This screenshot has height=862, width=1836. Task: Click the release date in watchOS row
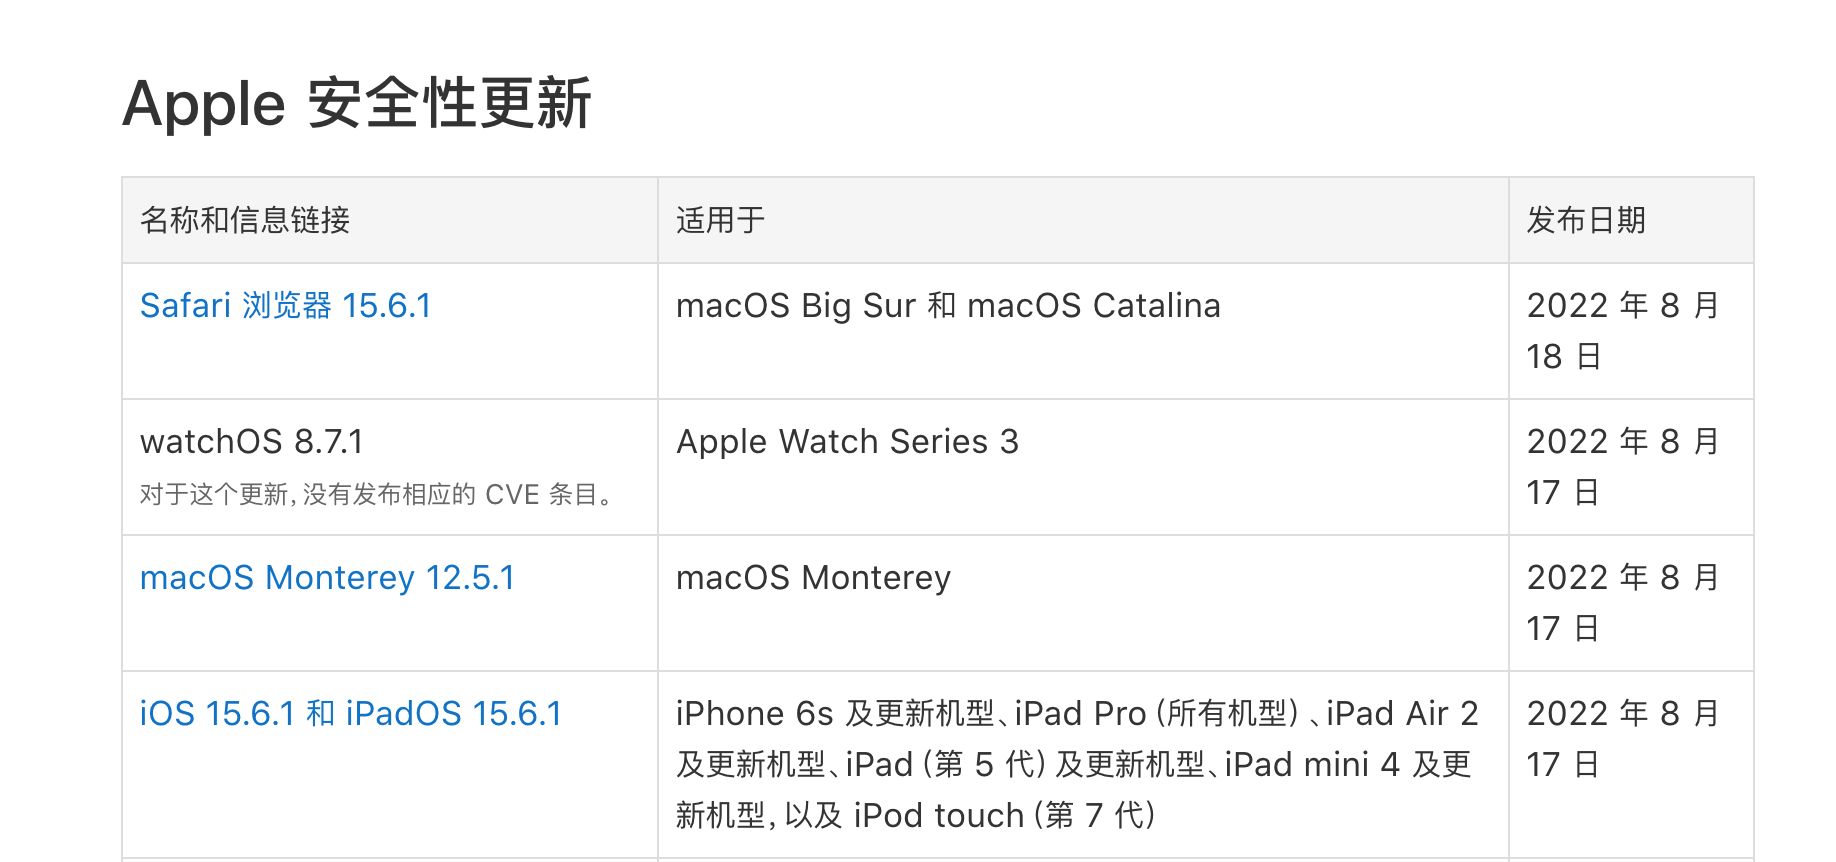point(1622,466)
